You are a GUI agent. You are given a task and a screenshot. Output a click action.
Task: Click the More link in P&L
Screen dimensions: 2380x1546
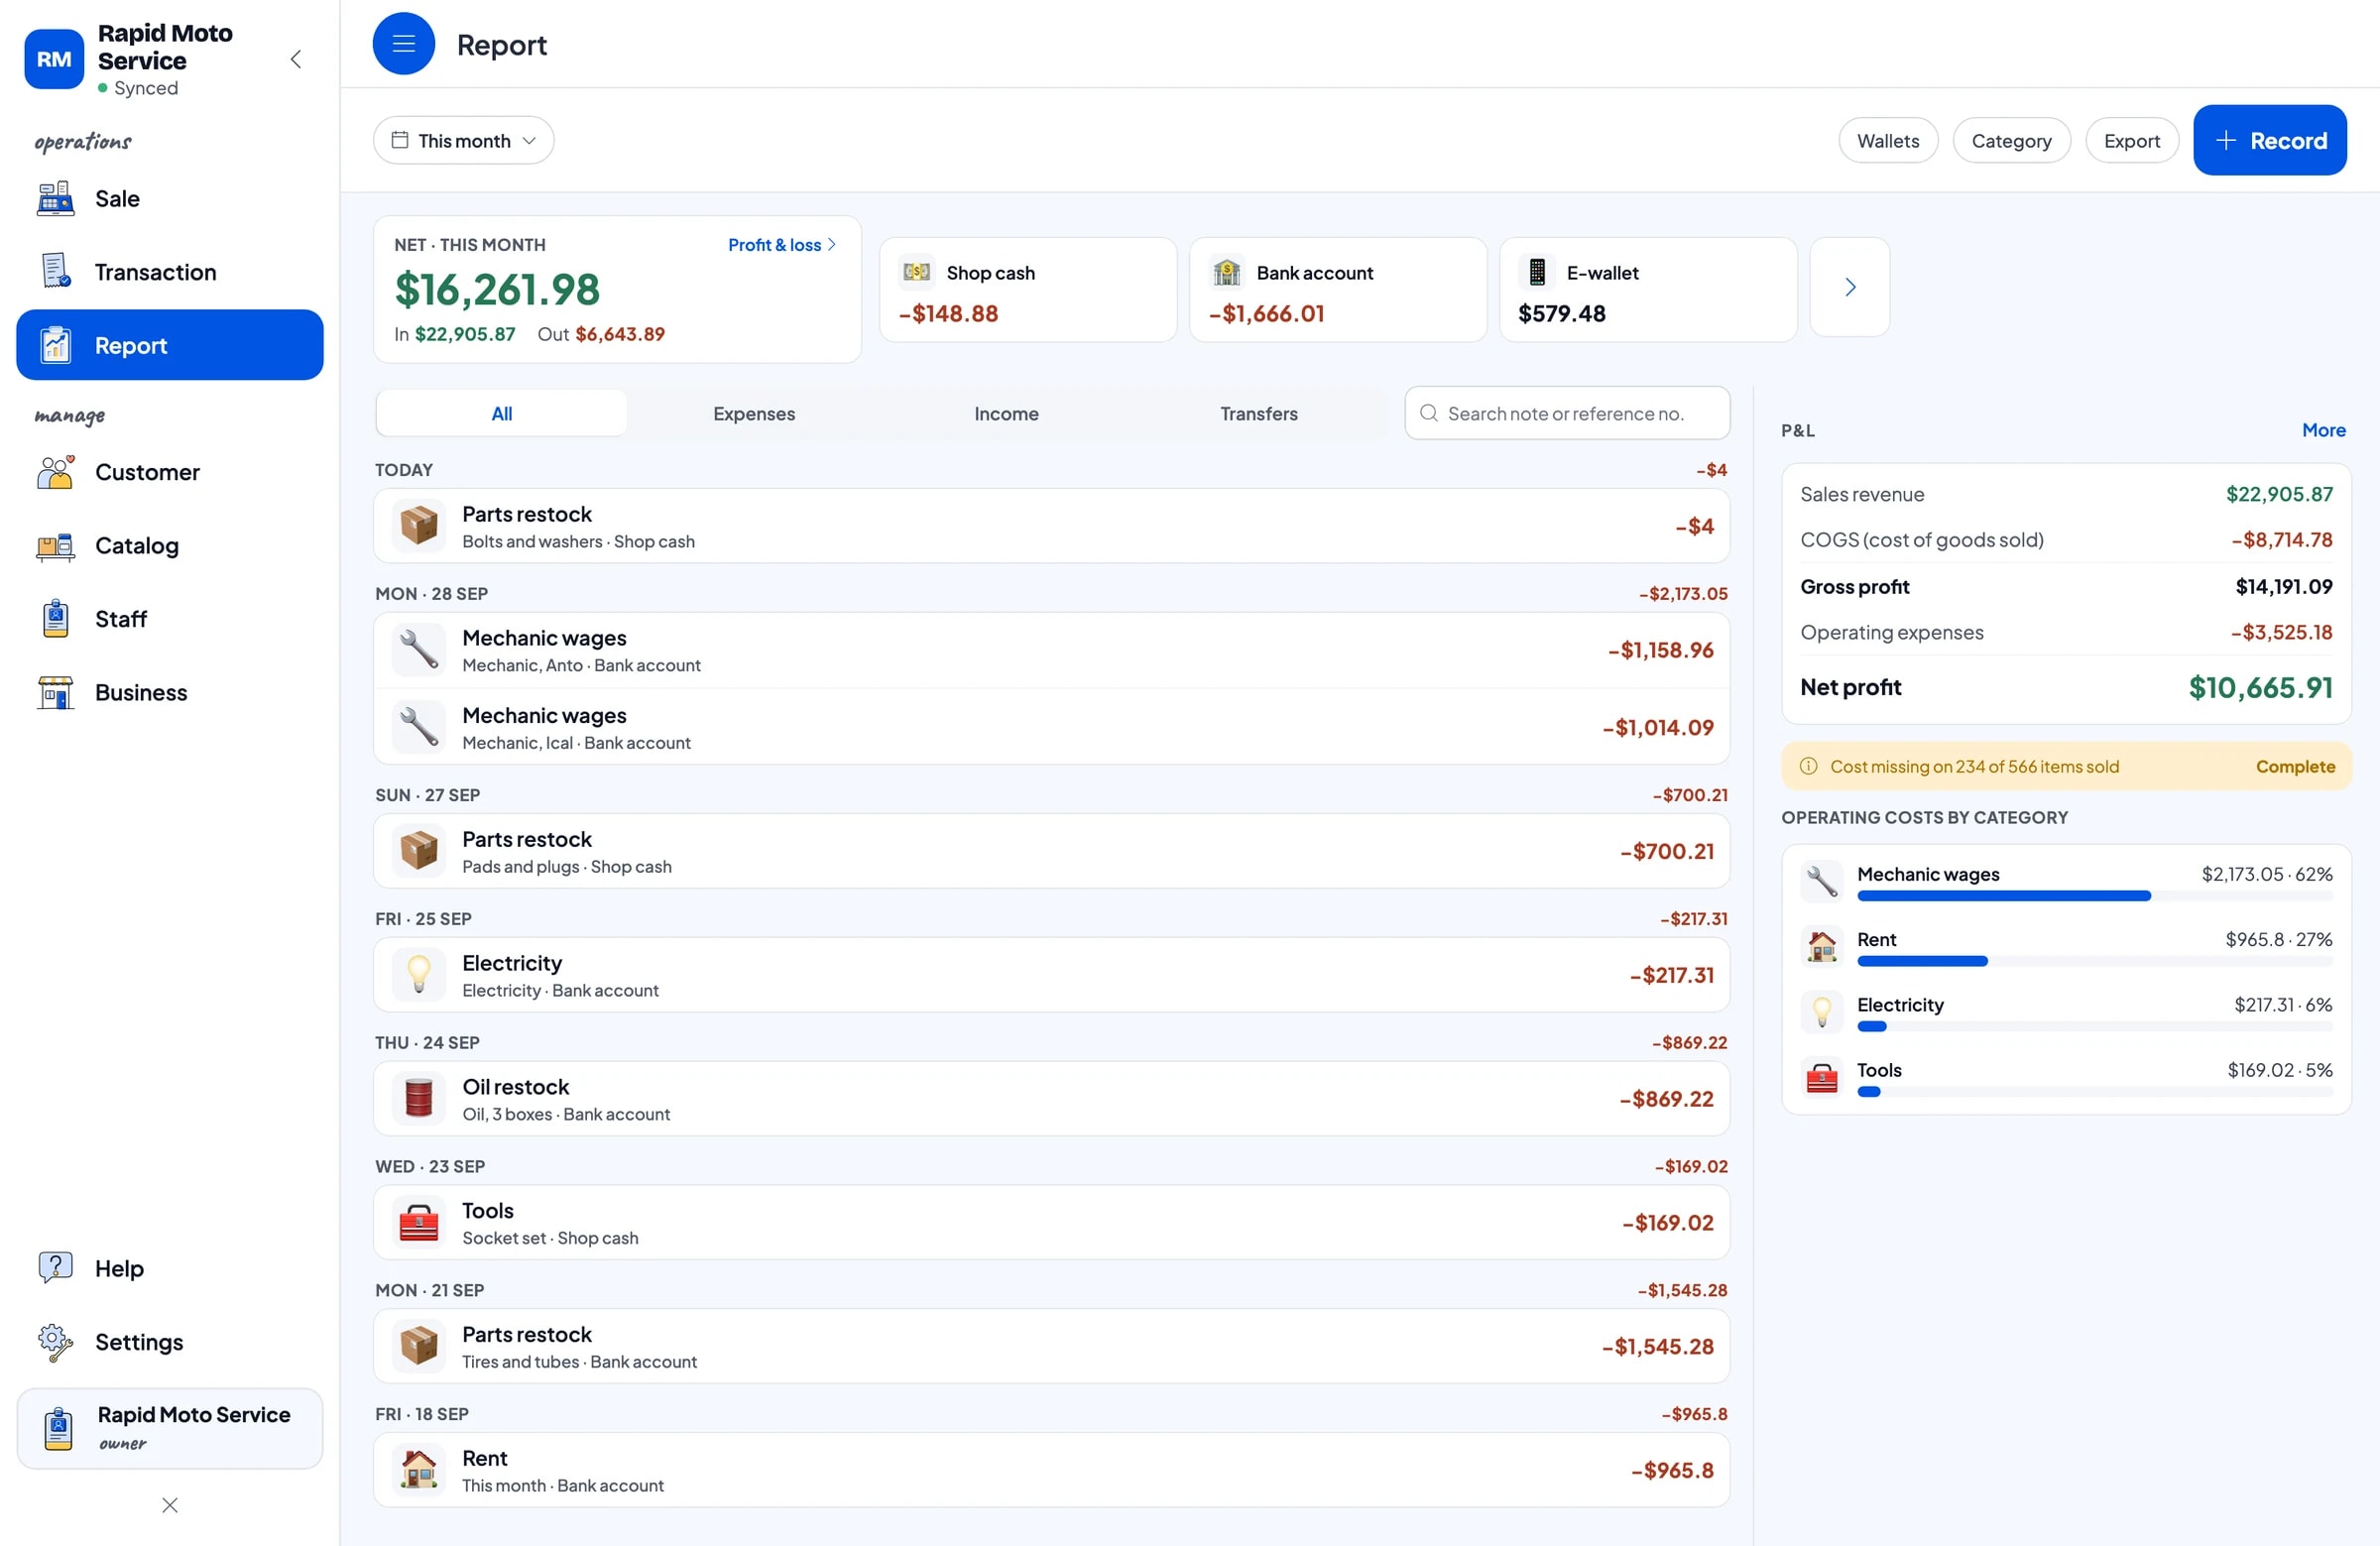tap(2323, 430)
